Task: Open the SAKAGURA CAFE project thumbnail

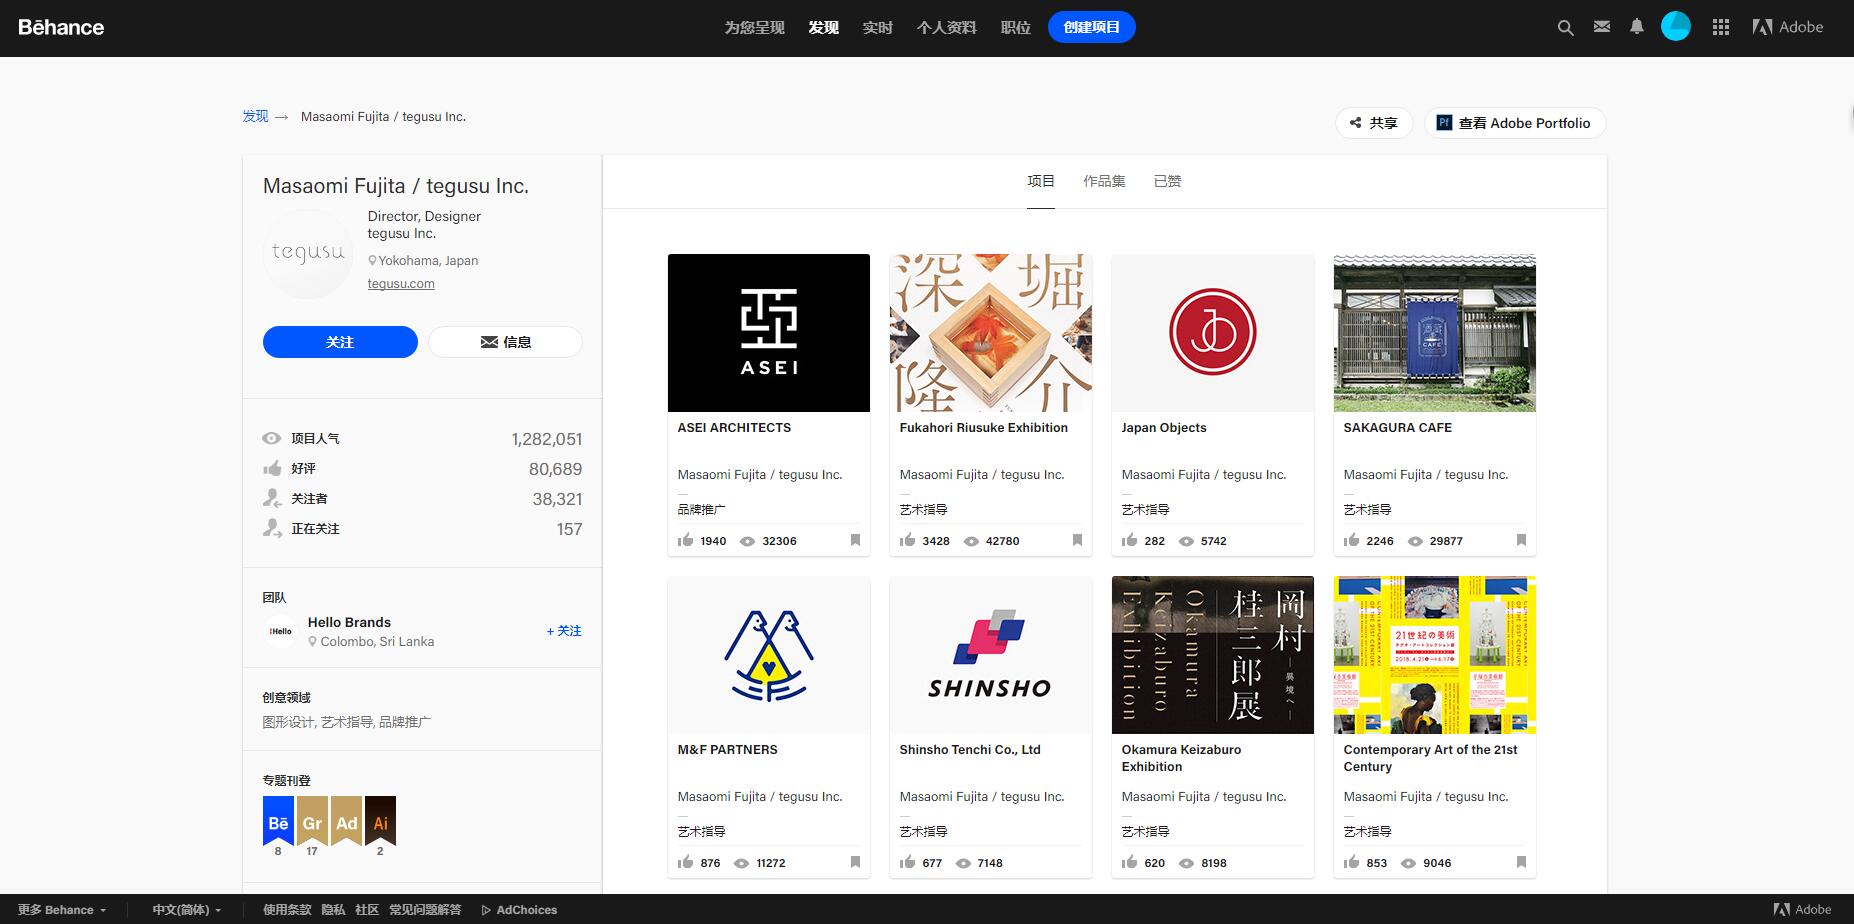Action: click(x=1435, y=333)
